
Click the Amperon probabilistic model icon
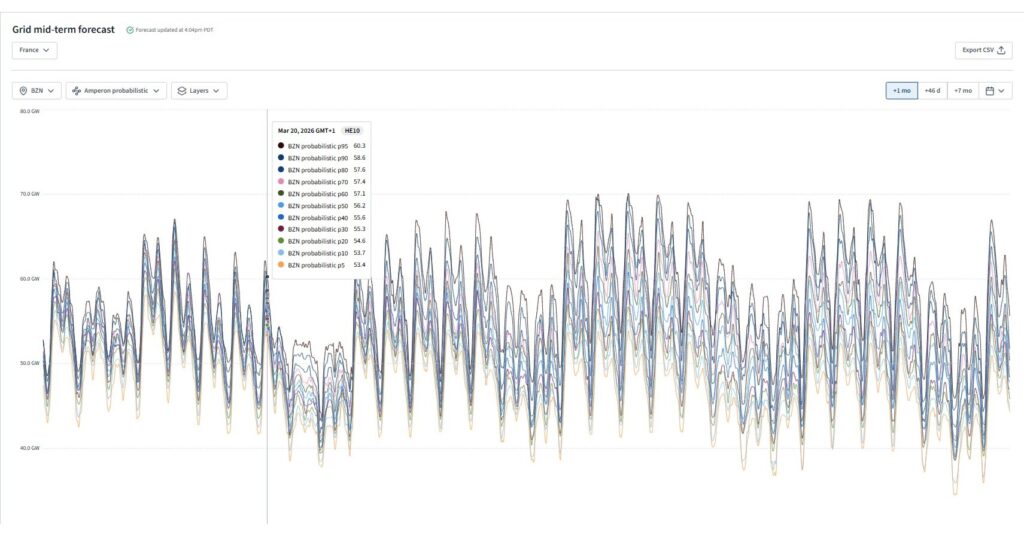coord(77,91)
